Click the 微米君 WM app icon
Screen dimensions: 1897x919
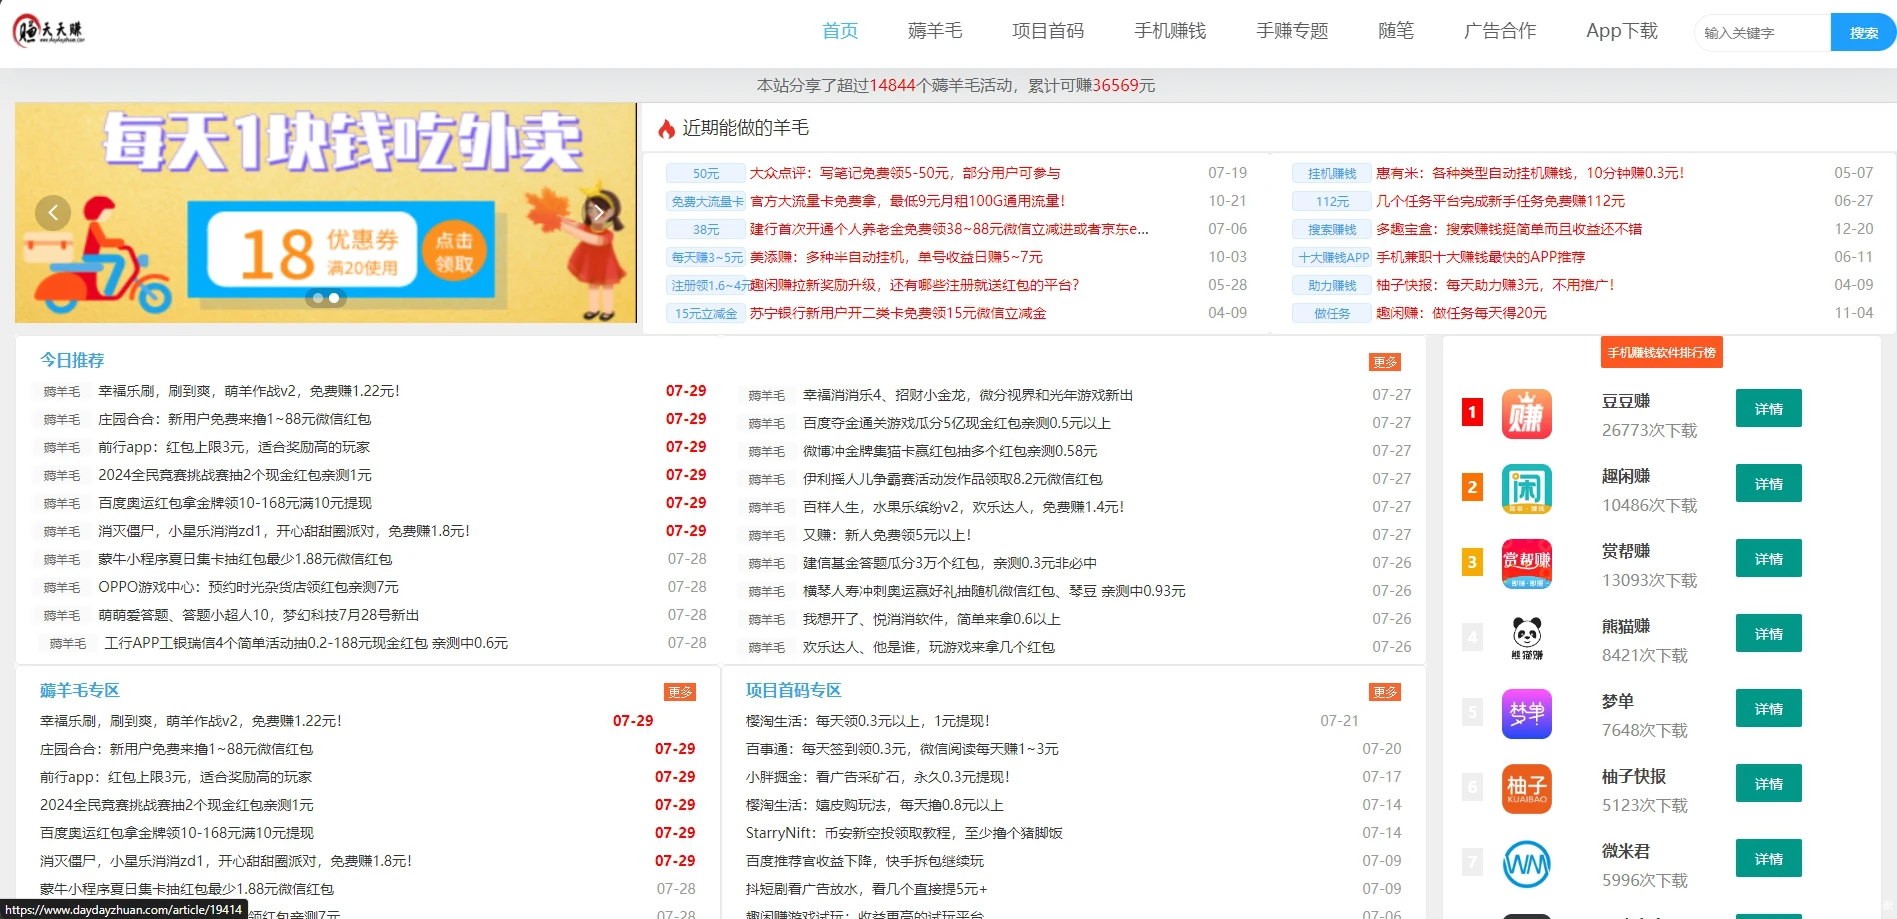(x=1527, y=861)
